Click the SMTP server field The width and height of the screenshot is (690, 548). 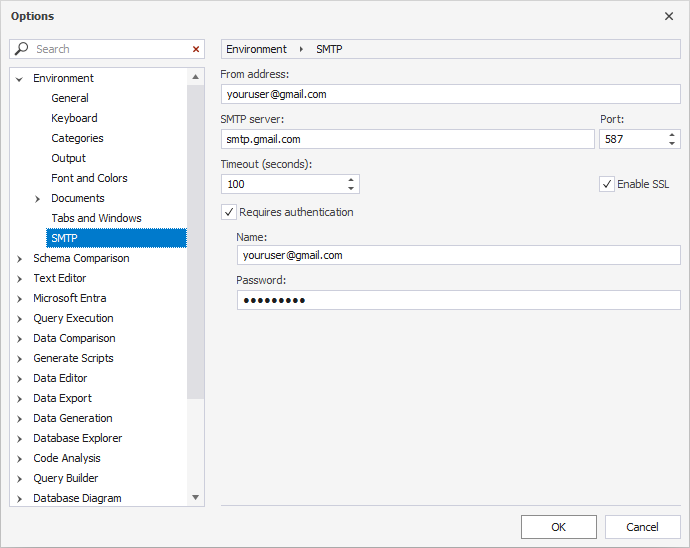pos(407,139)
